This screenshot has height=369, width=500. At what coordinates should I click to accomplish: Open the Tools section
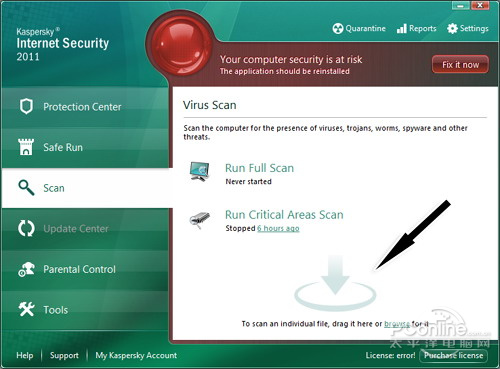(85, 310)
